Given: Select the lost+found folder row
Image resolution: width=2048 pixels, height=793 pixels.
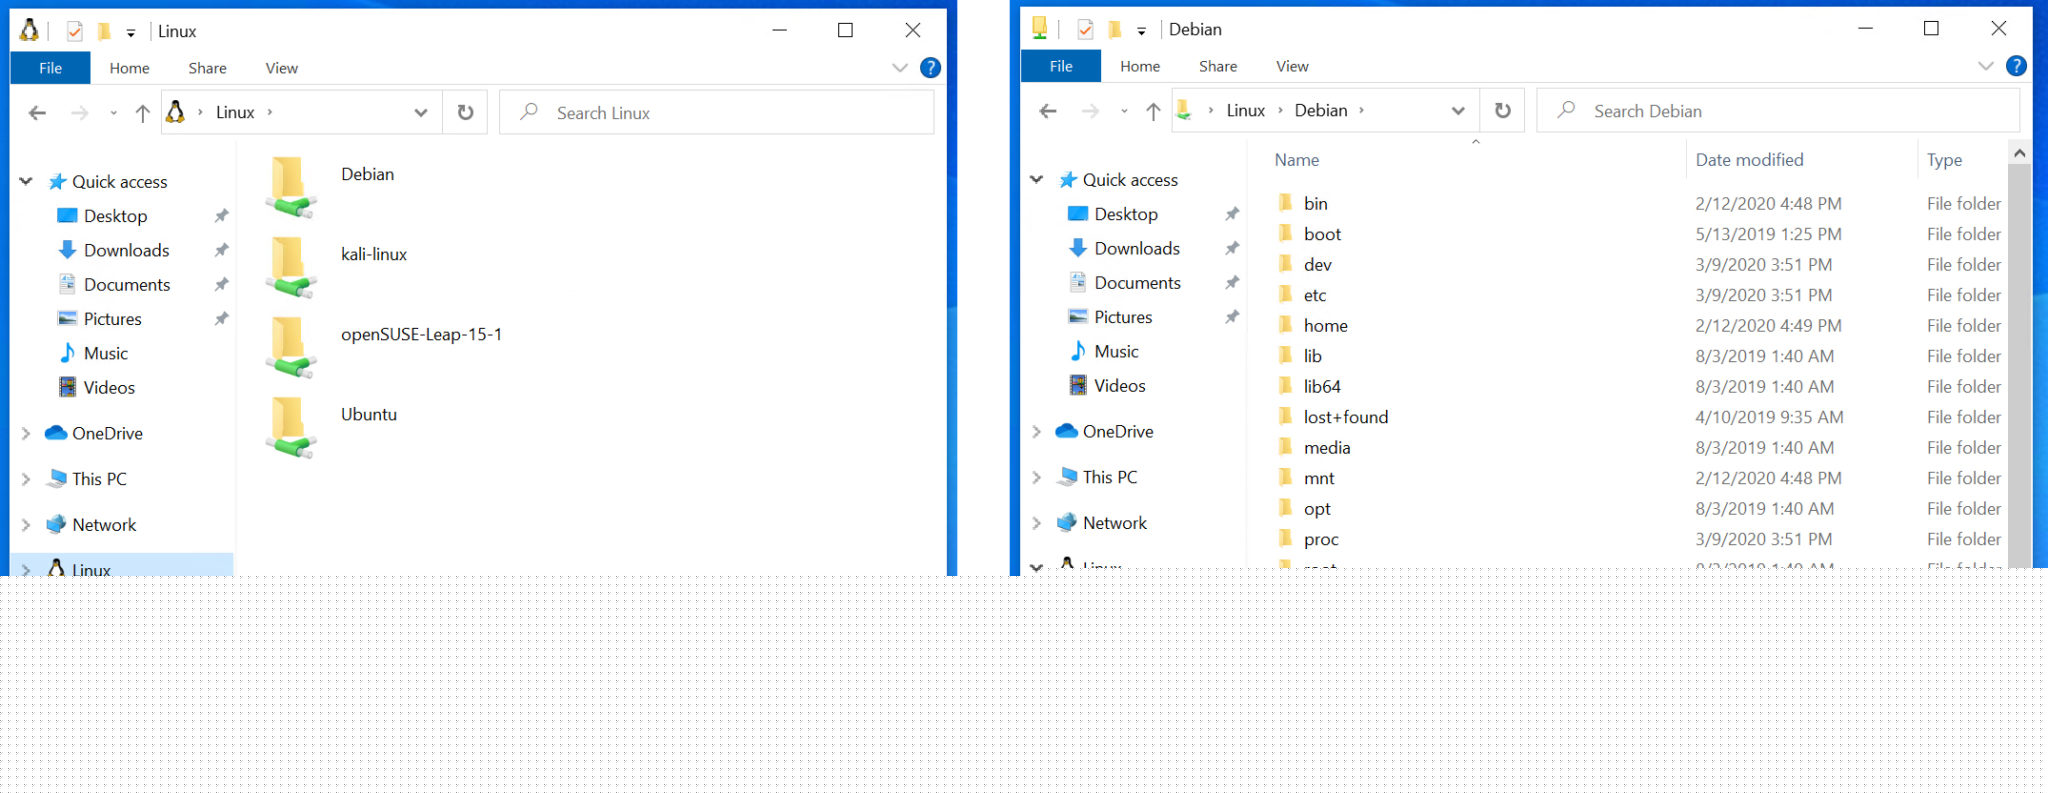Looking at the screenshot, I should pyautogui.click(x=1640, y=417).
